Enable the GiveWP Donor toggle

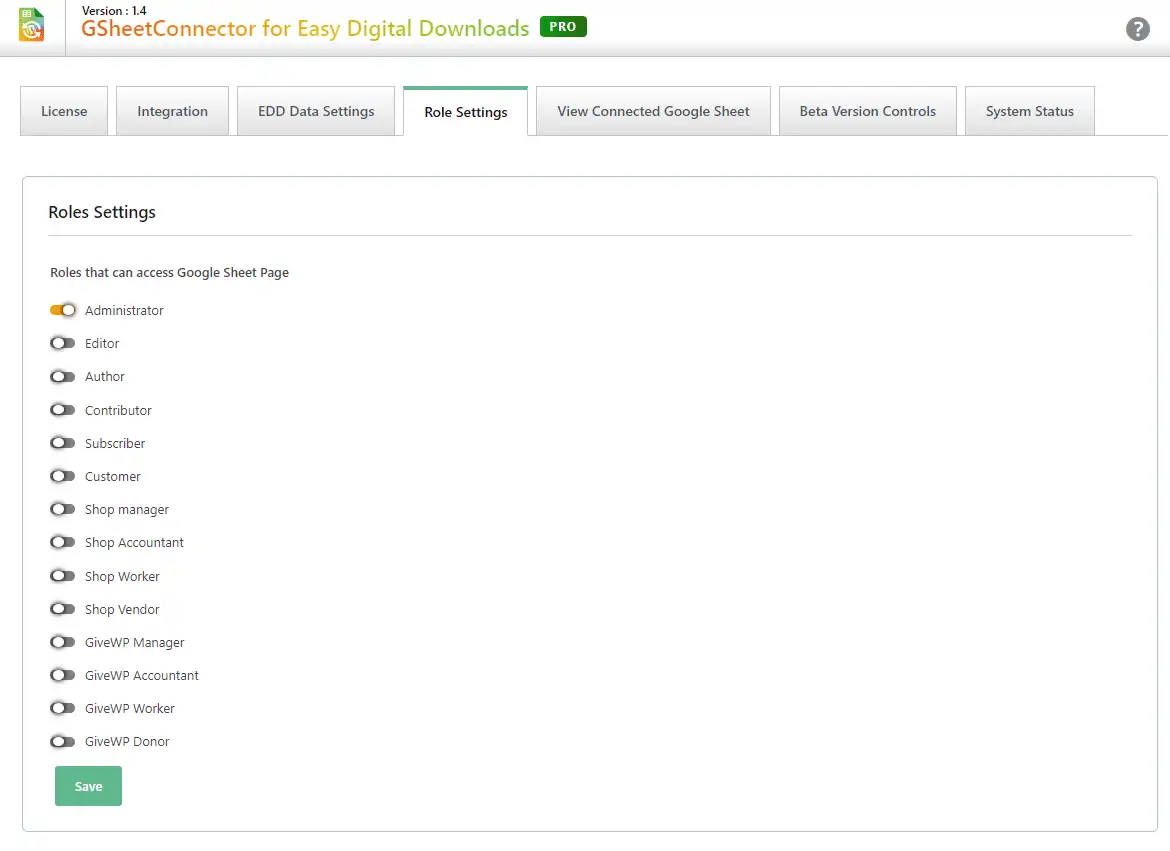click(63, 741)
